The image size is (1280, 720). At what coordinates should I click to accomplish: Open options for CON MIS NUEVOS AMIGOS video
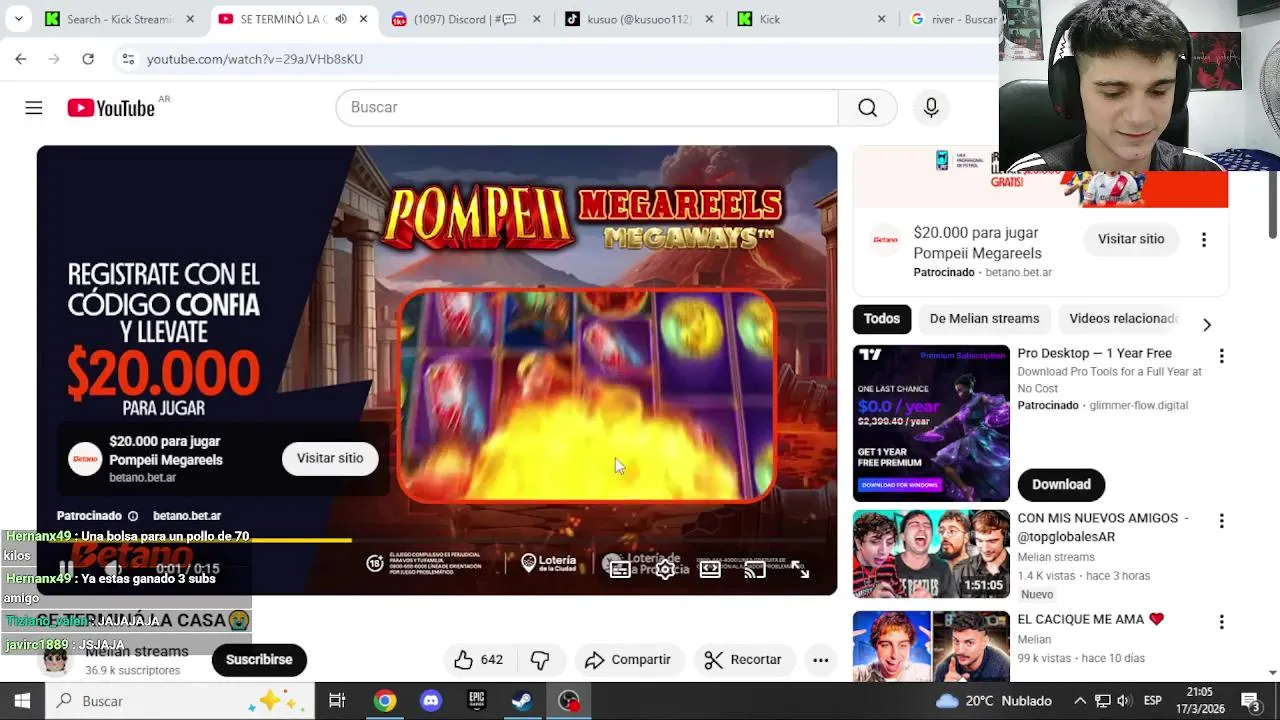pos(1221,521)
